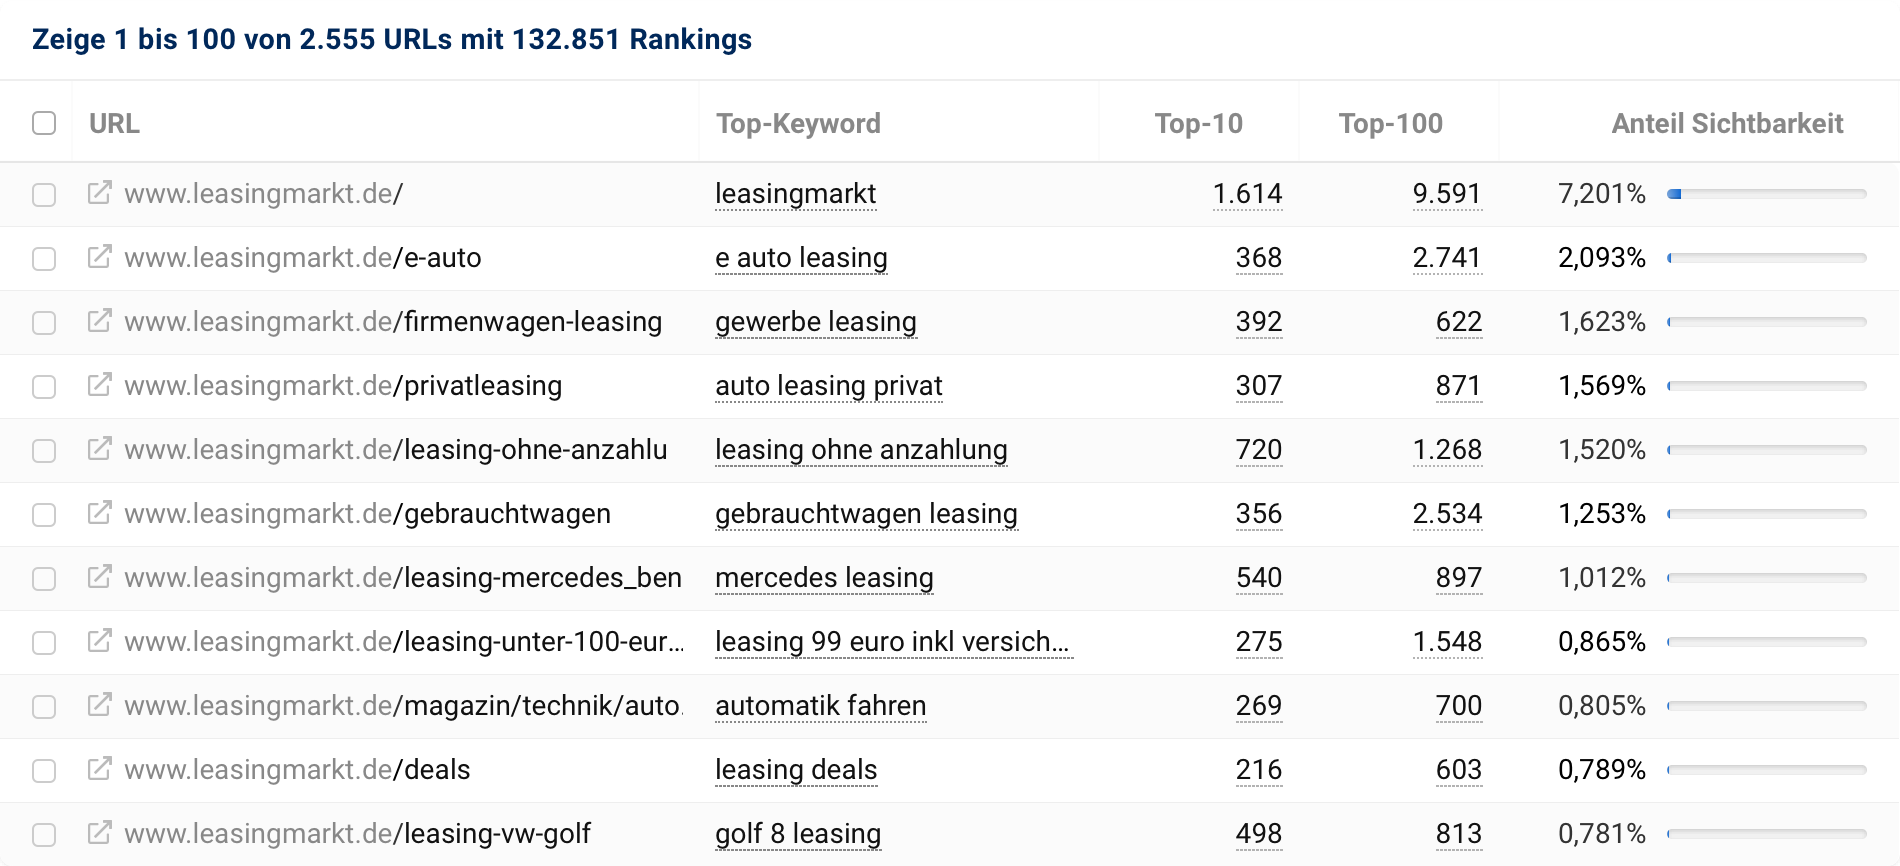Open the 'mercedes leasing' keyword link
Image resolution: width=1900 pixels, height=866 pixels.
[x=824, y=578]
